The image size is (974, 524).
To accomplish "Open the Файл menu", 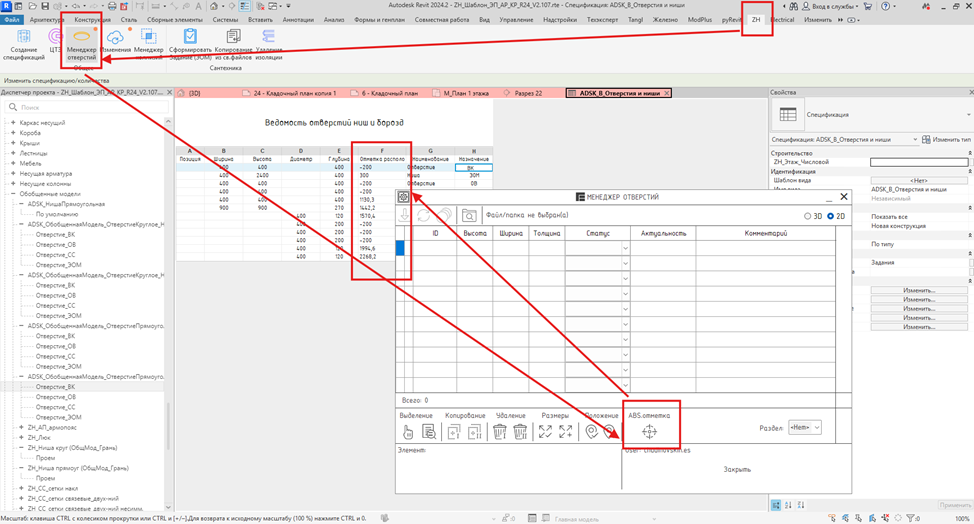I will [11, 20].
